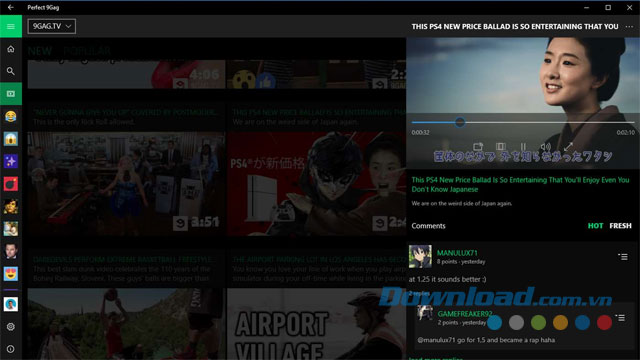Open the GAMEFREAKER92 username link
The height and width of the screenshot is (360, 640).
tap(464, 314)
